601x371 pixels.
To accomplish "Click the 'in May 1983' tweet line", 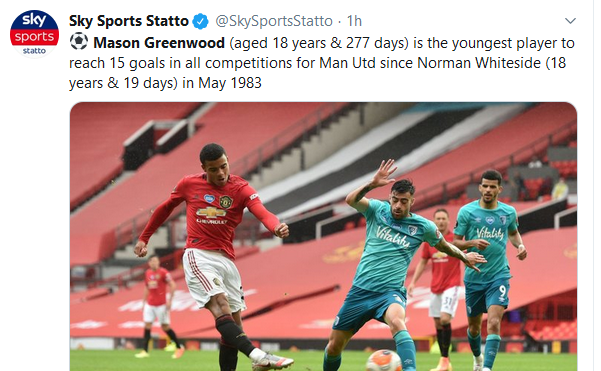I will 222,83.
